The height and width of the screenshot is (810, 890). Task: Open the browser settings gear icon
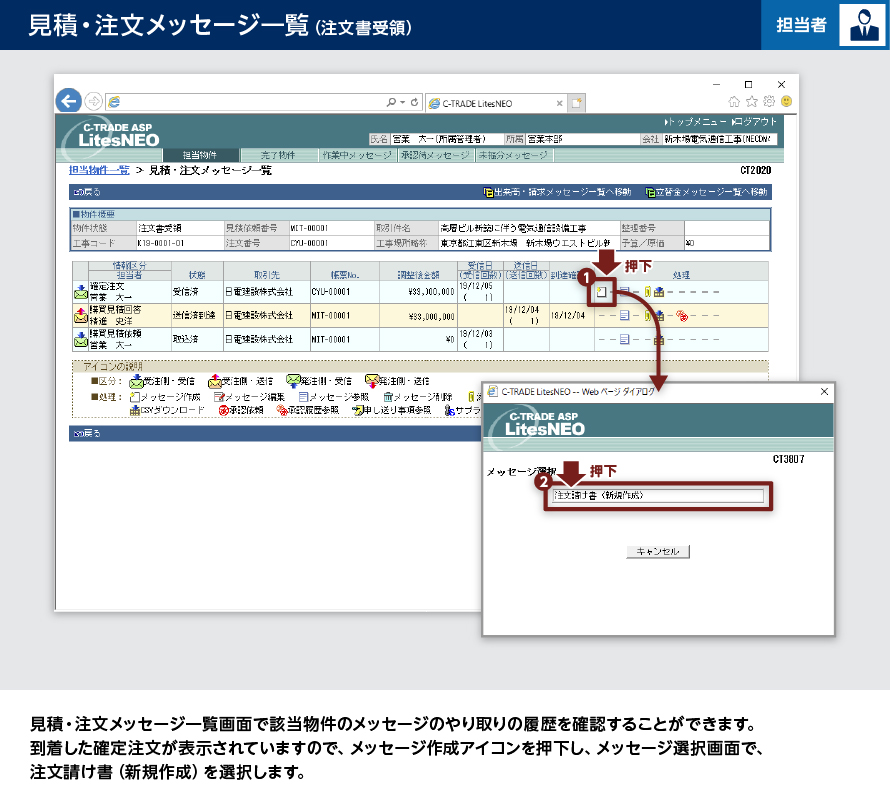[x=769, y=102]
